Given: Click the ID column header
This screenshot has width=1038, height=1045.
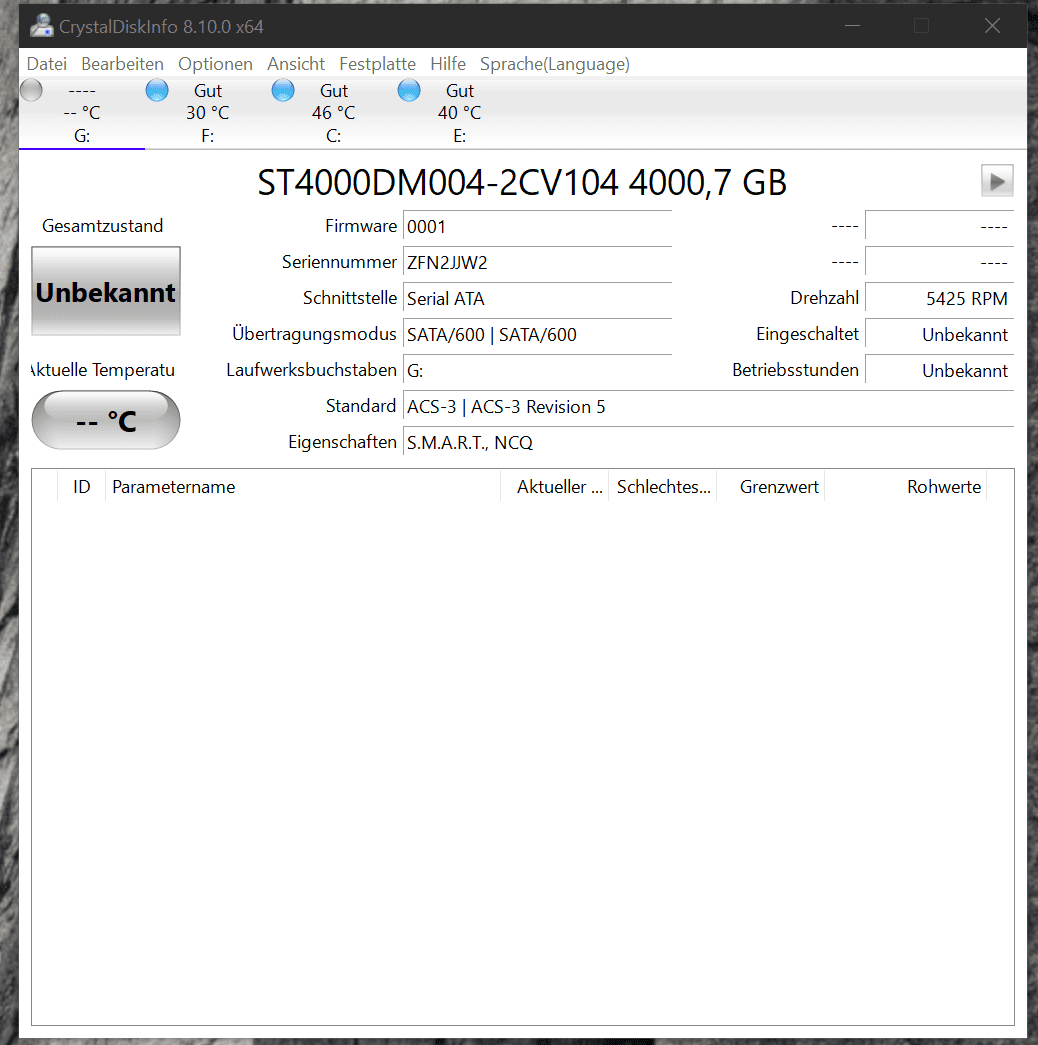Looking at the screenshot, I should 81,487.
